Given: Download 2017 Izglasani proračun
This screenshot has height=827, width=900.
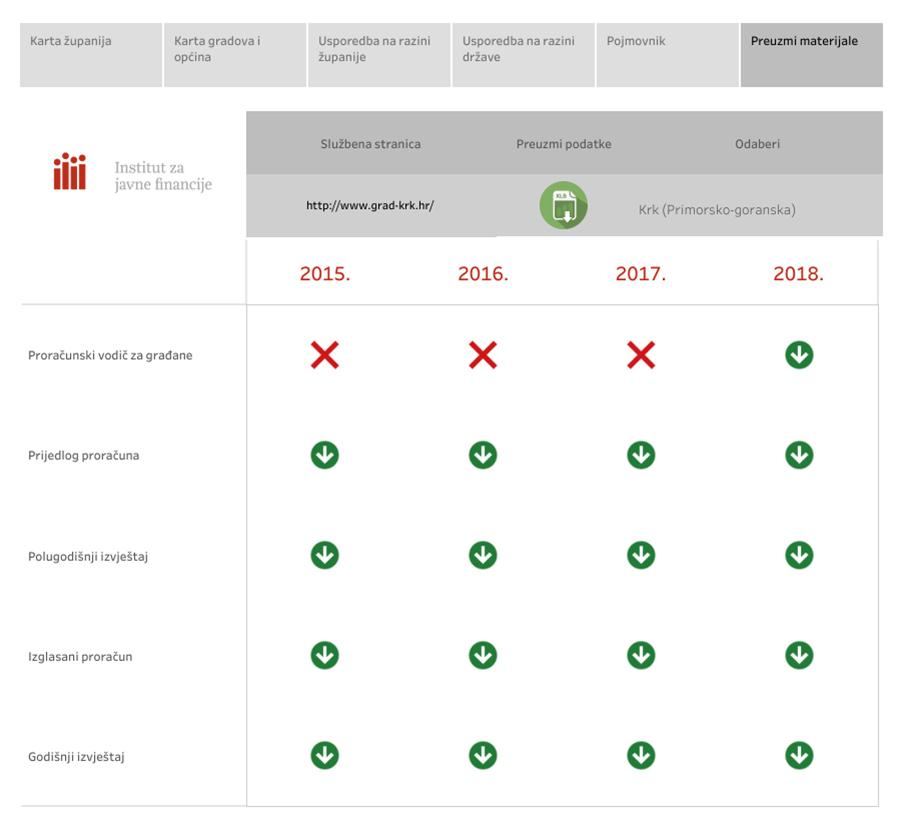Looking at the screenshot, I should 640,655.
